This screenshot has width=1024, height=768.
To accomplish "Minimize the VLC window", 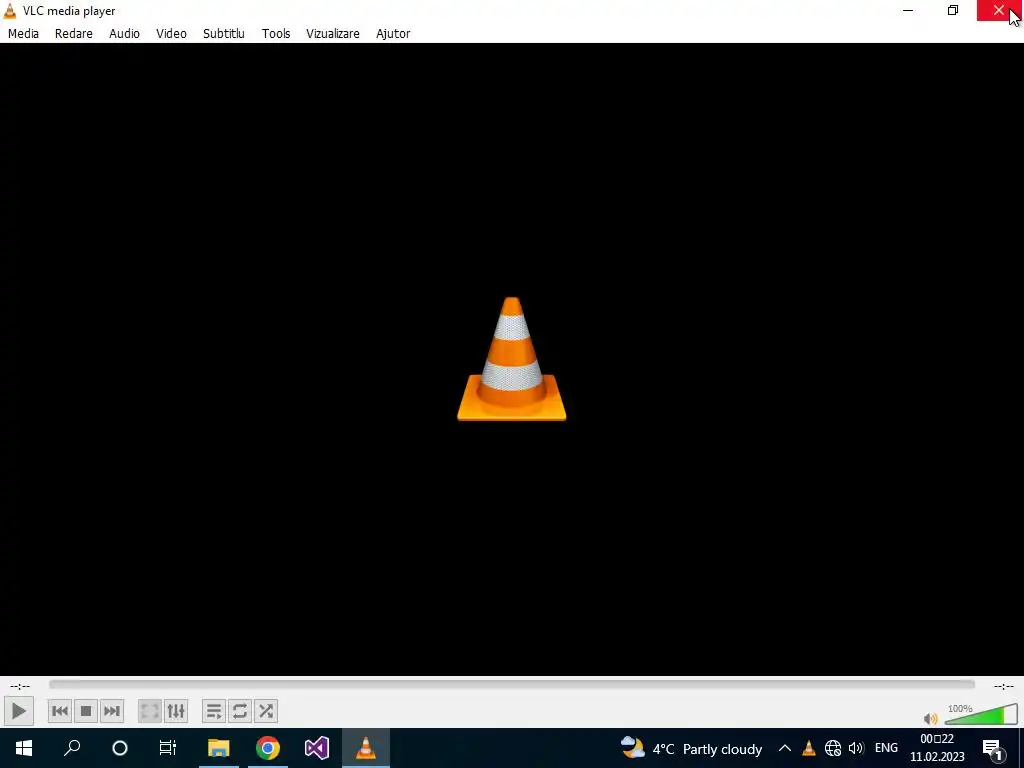I will click(908, 10).
